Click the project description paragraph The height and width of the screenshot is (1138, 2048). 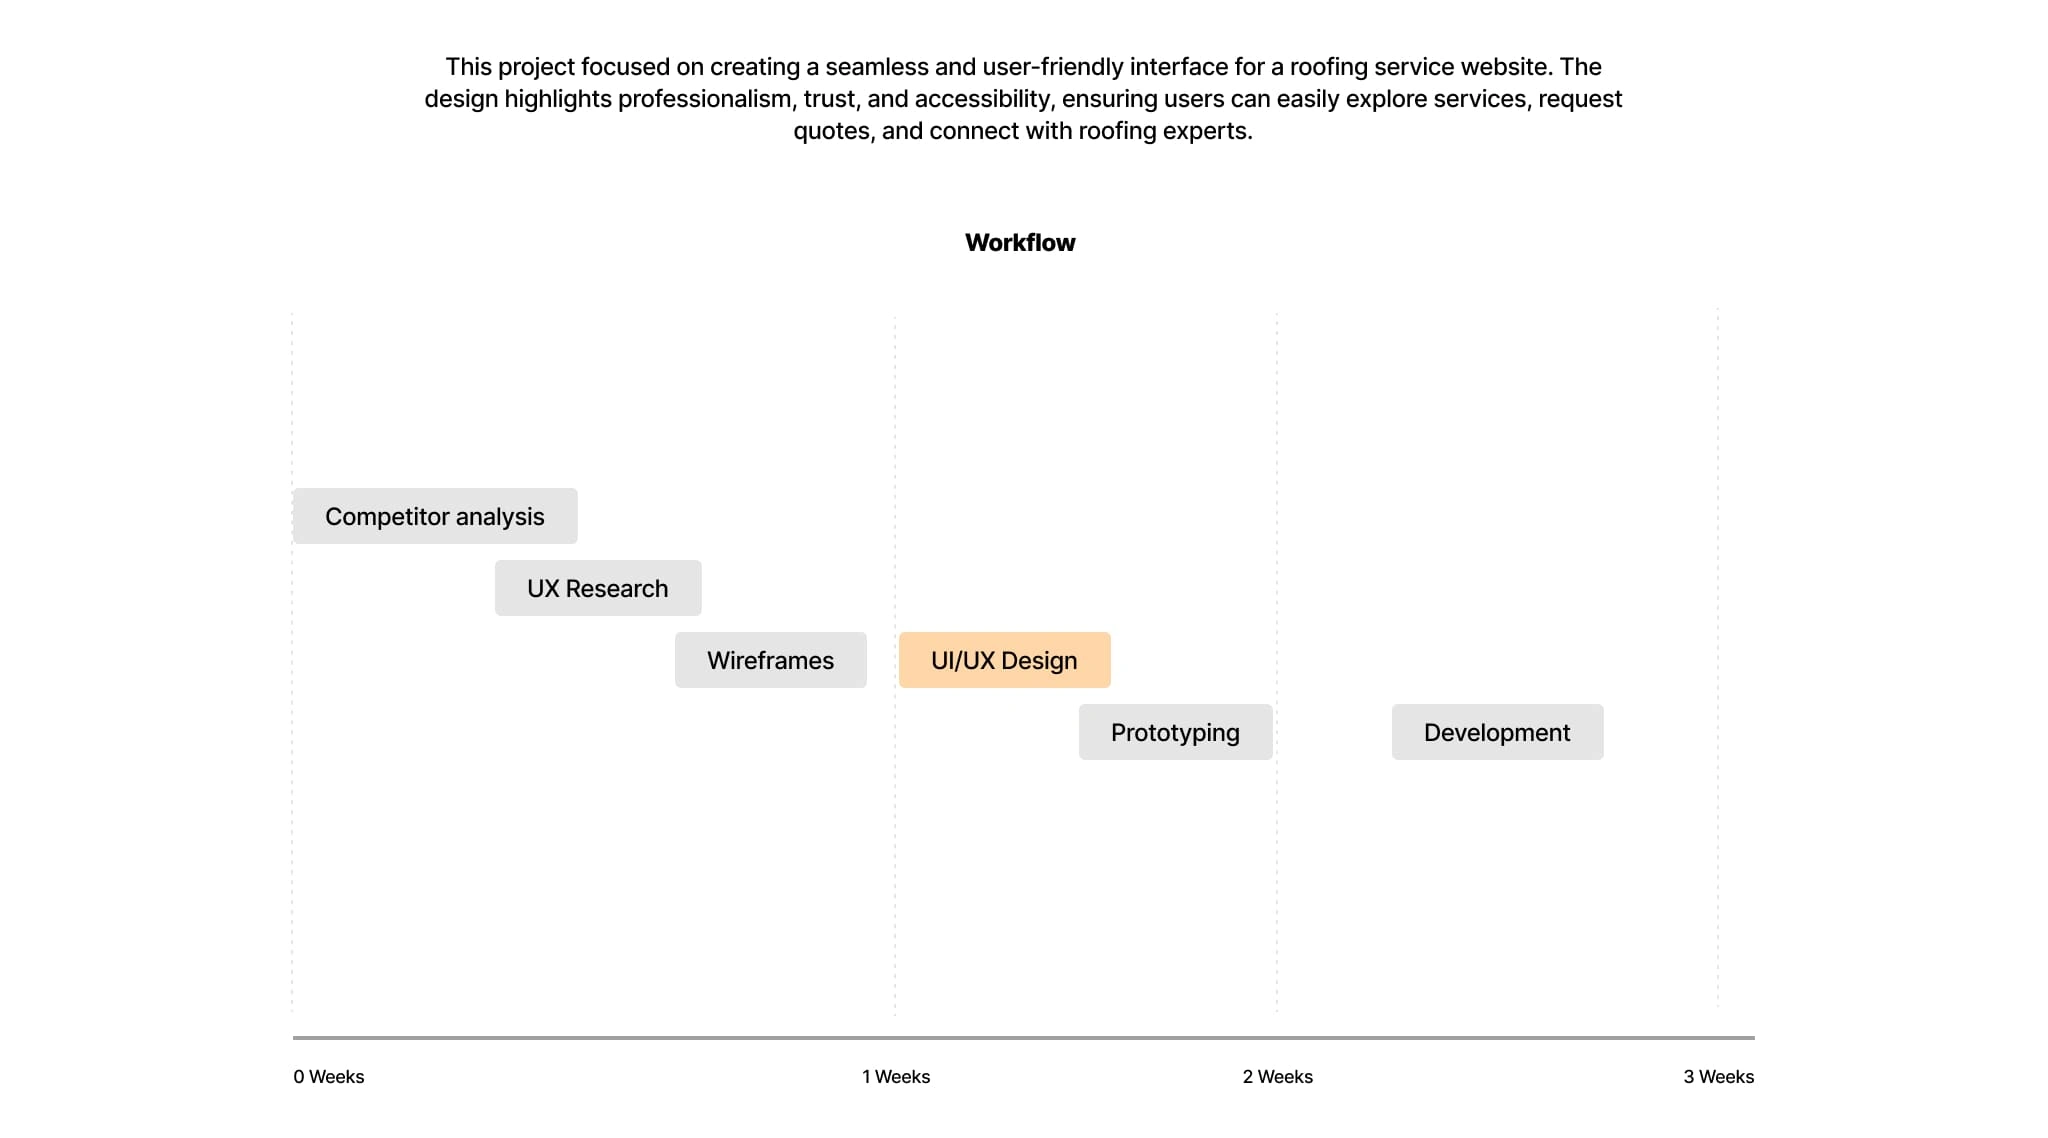coord(1023,99)
